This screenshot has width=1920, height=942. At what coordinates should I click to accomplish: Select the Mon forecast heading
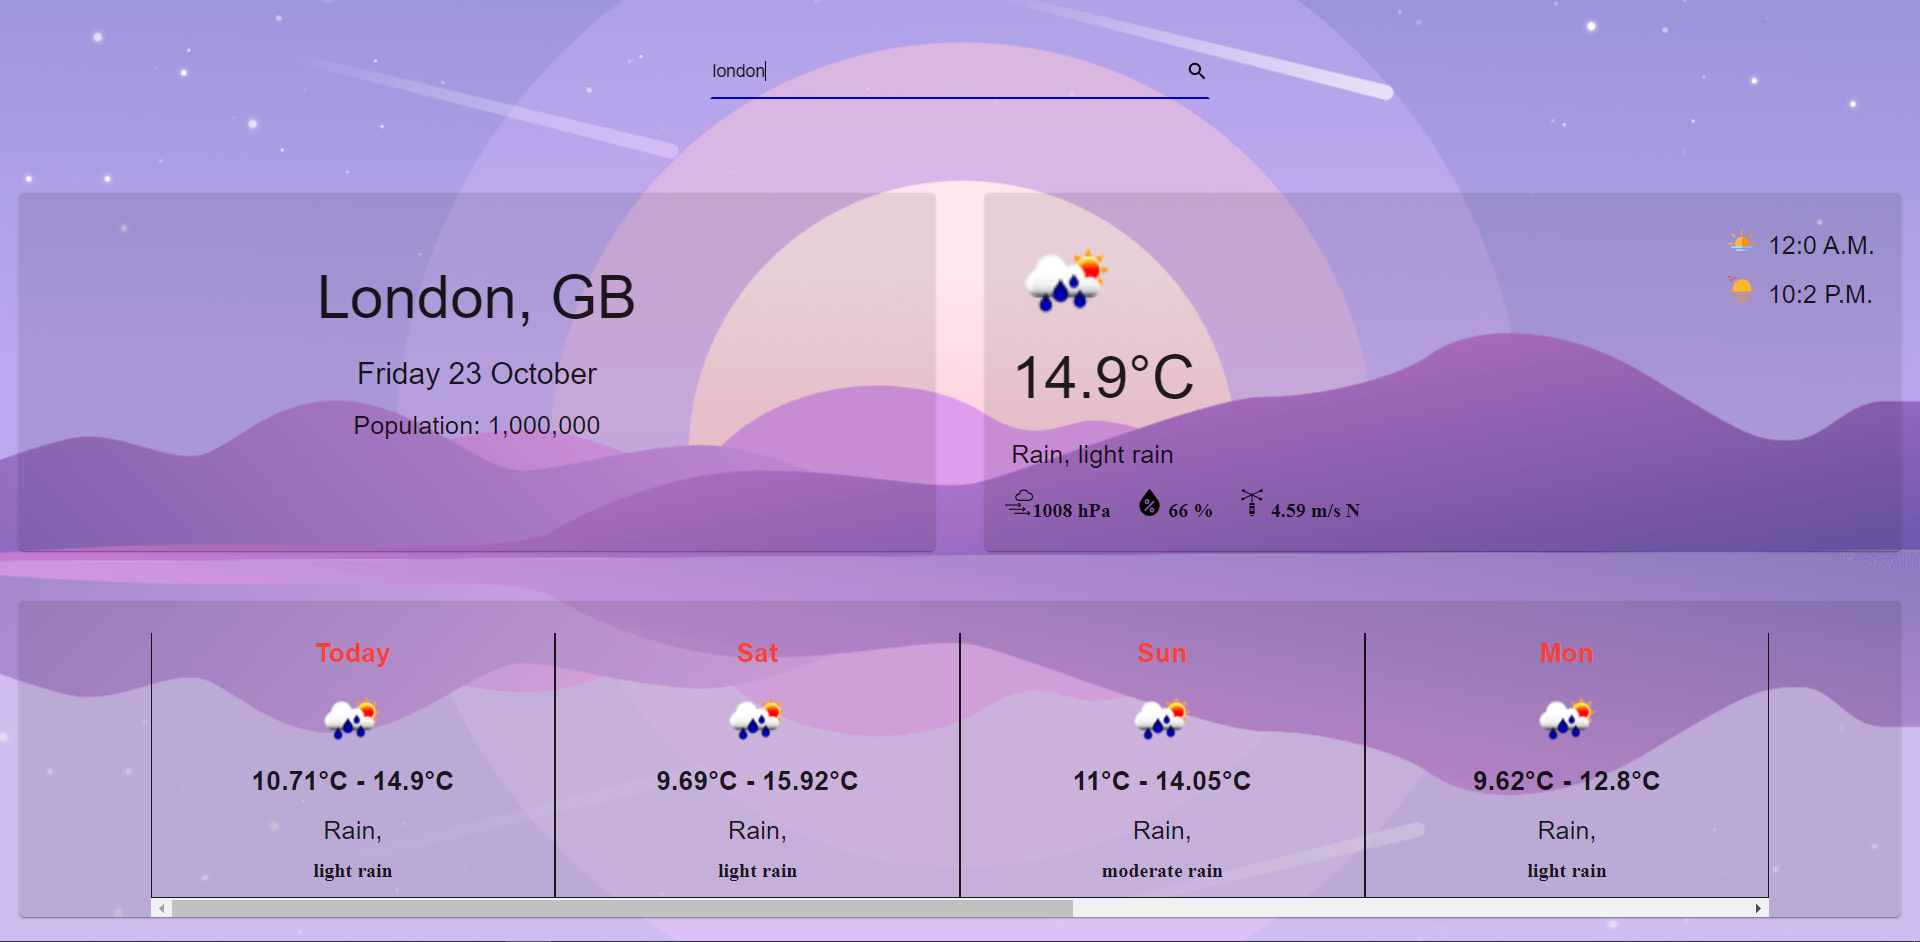pos(1567,653)
